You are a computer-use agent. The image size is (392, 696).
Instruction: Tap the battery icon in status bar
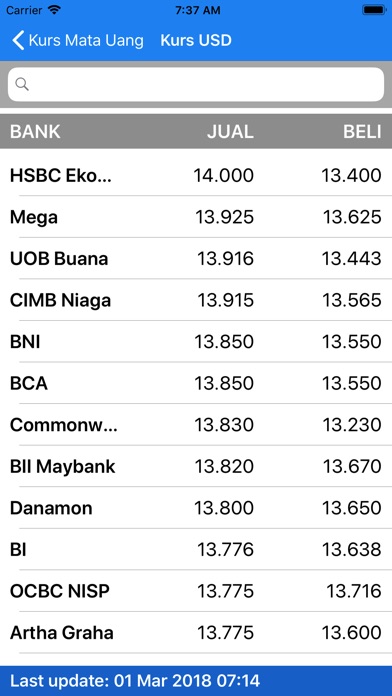click(x=374, y=10)
